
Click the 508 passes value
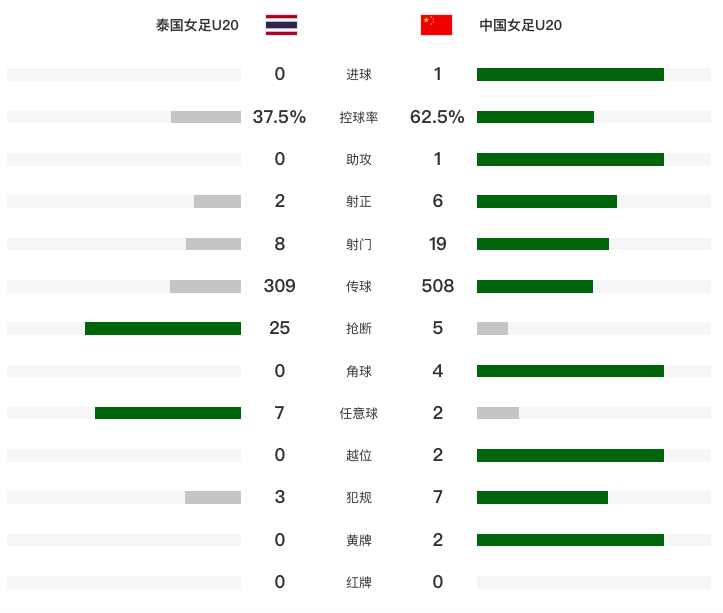point(438,286)
